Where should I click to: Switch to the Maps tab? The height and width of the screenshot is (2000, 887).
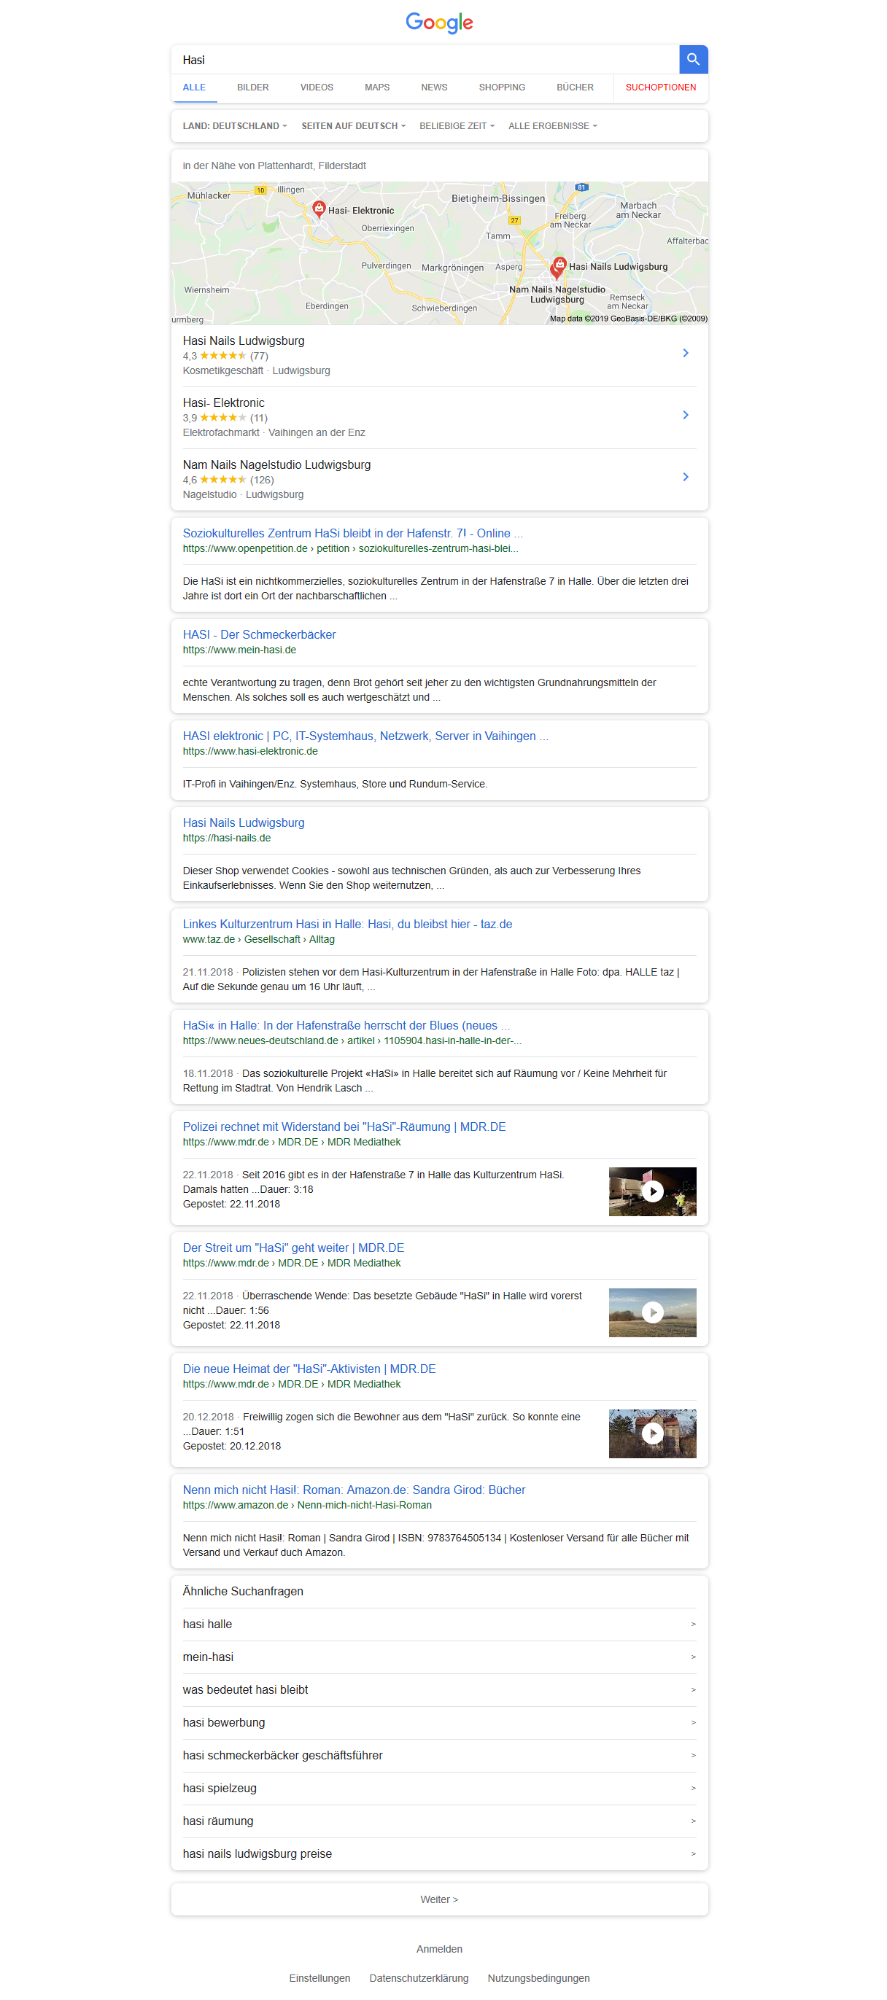(377, 88)
